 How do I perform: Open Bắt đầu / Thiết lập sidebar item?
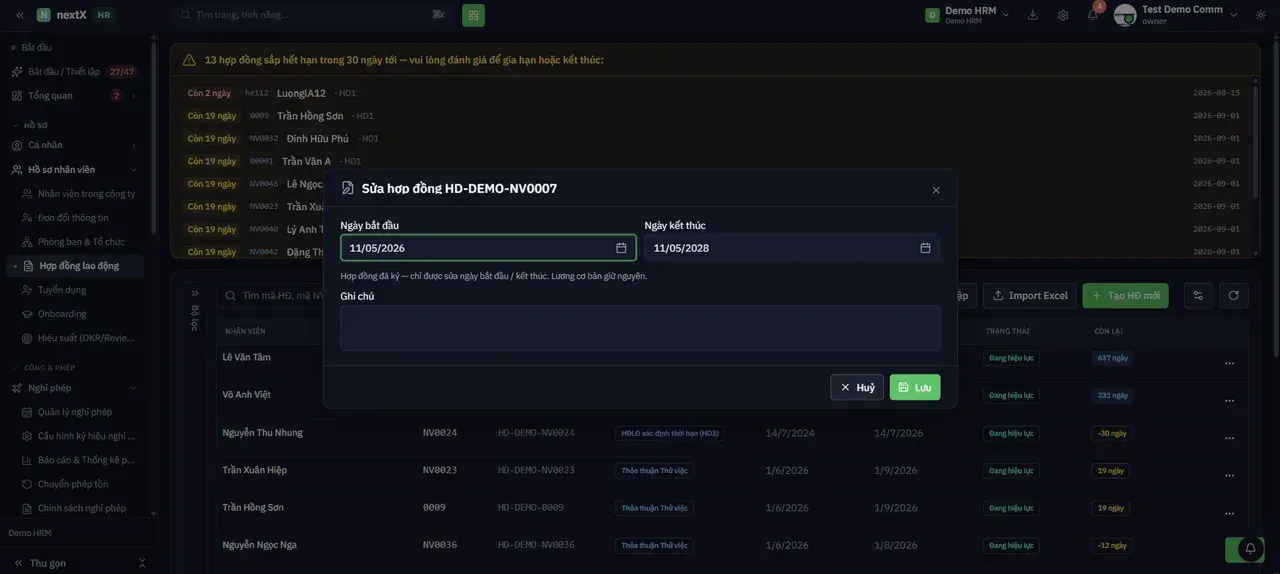(73, 72)
